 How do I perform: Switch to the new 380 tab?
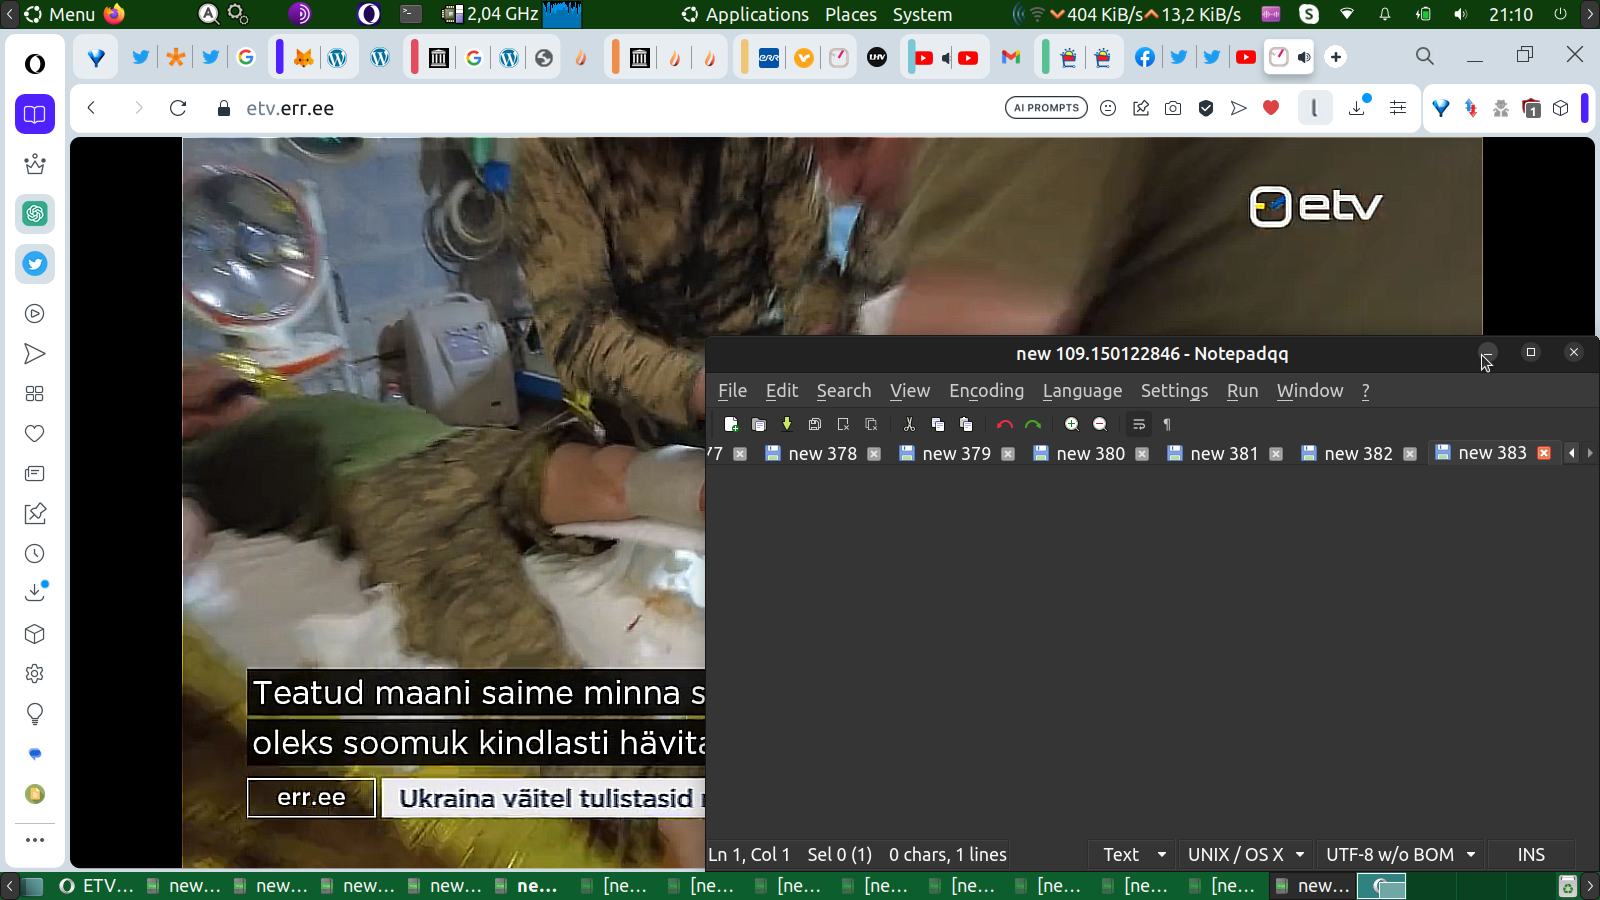1090,453
